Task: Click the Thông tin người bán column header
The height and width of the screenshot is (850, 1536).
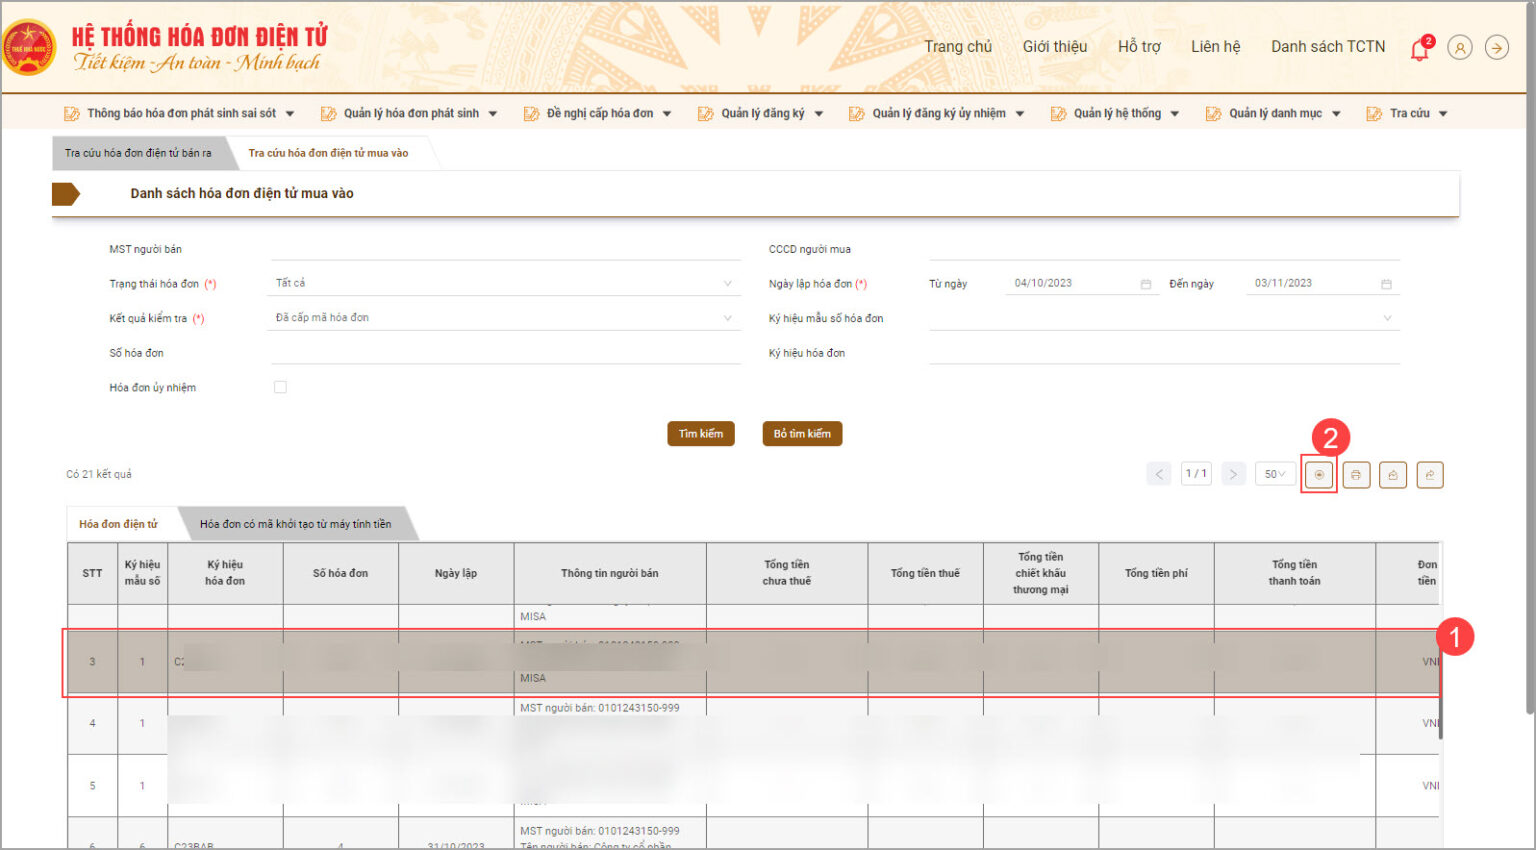Action: (x=610, y=573)
